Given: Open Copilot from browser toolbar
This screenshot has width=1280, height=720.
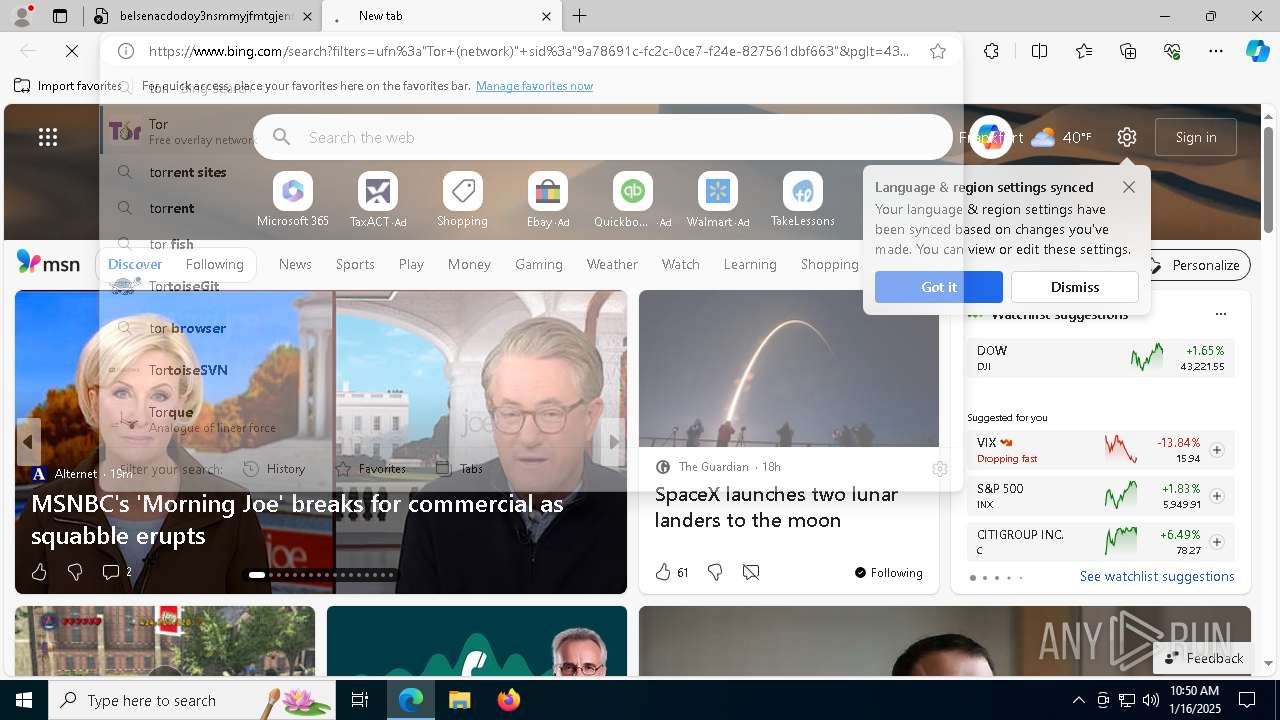Looking at the screenshot, I should pyautogui.click(x=1257, y=51).
